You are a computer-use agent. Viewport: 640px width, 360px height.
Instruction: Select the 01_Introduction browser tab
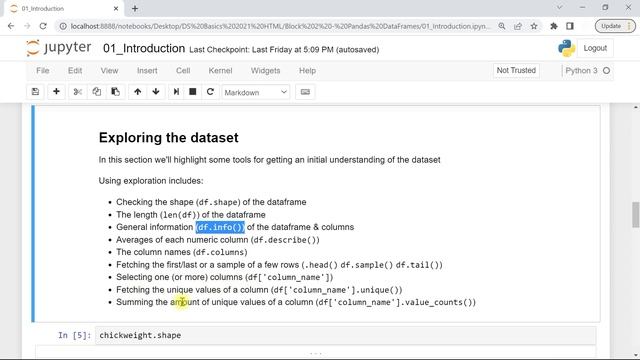coord(63,8)
